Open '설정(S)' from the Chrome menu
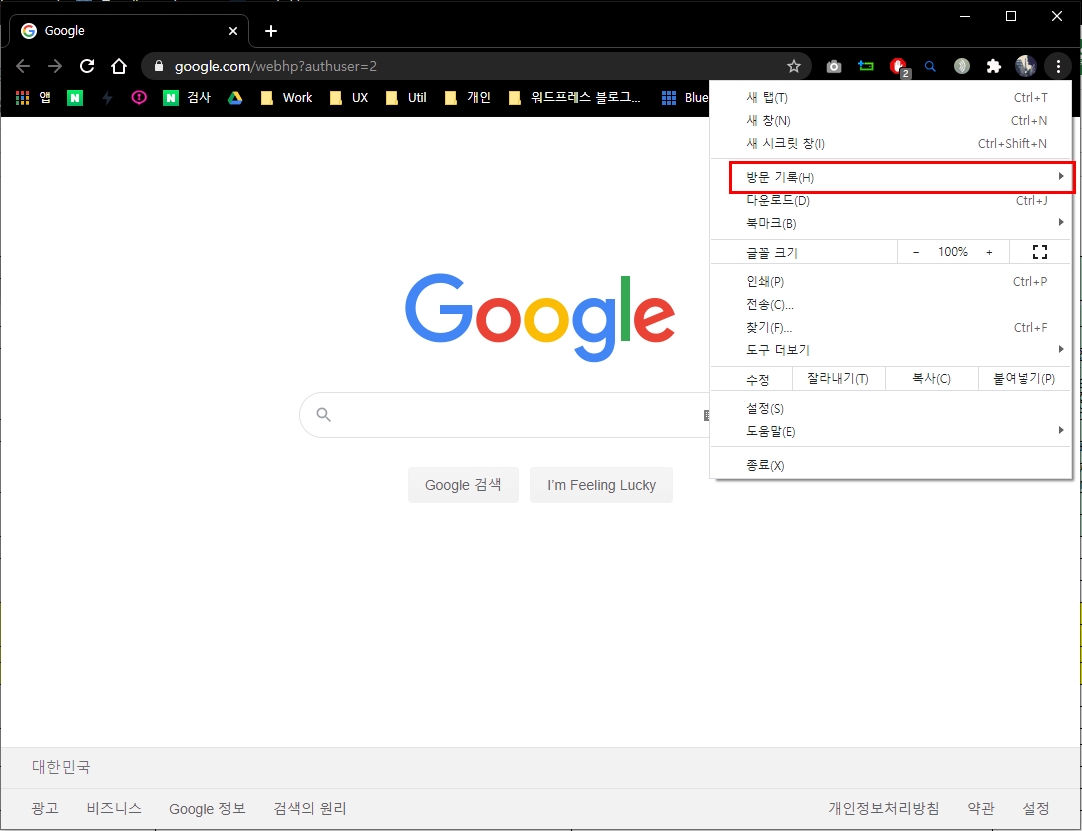 coord(891,409)
